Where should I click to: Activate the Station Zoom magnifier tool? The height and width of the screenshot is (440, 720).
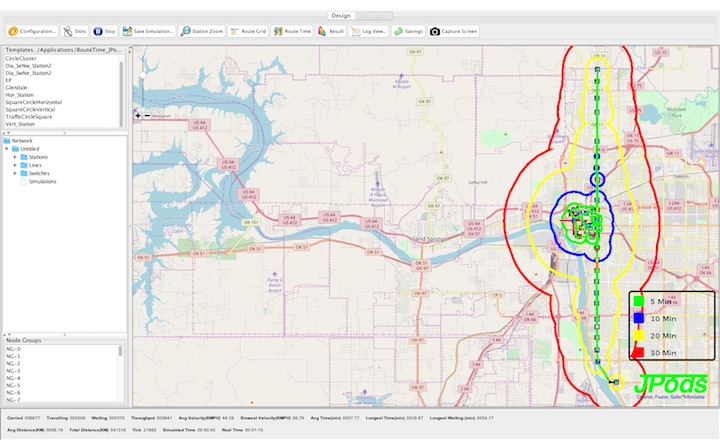202,31
